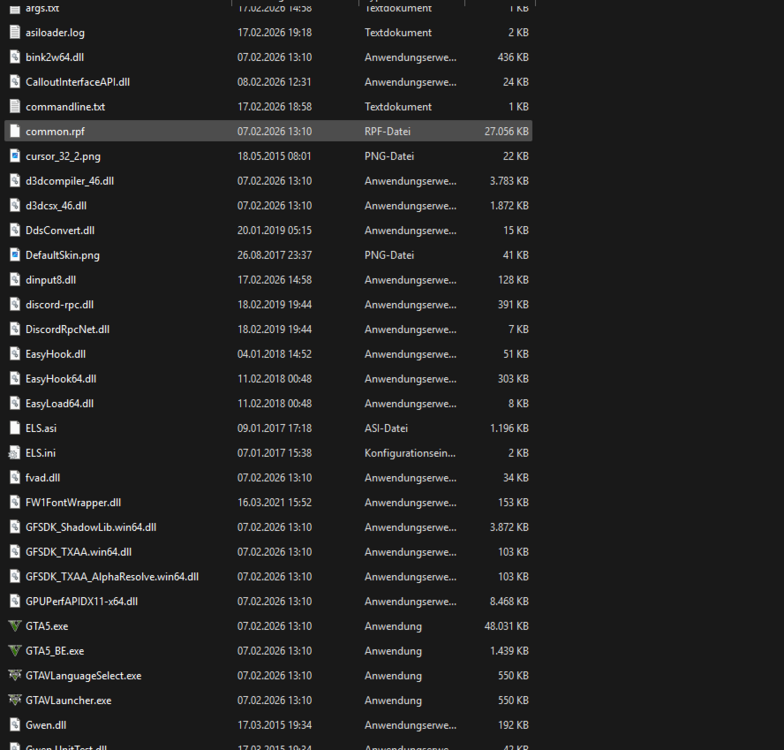This screenshot has height=750, width=784.
Task: Click the ELS.asi file icon
Action: [15, 428]
